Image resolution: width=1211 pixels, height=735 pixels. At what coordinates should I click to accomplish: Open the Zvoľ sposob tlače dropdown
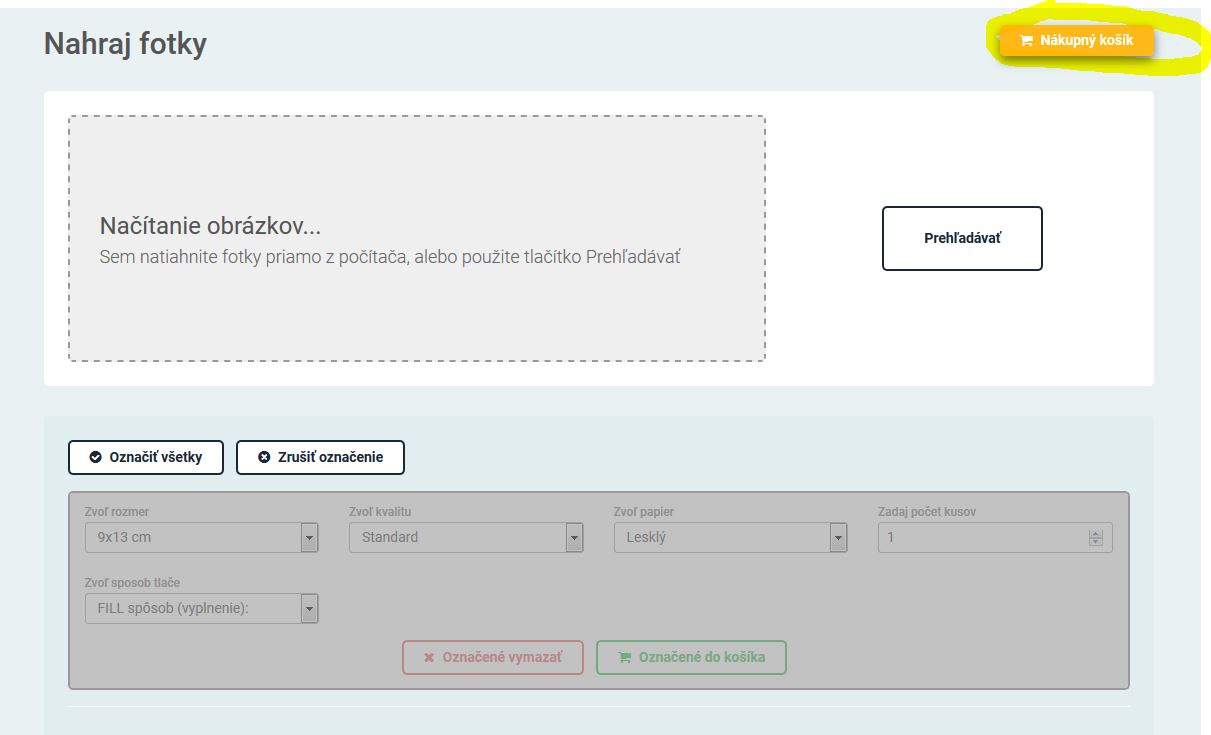point(202,608)
